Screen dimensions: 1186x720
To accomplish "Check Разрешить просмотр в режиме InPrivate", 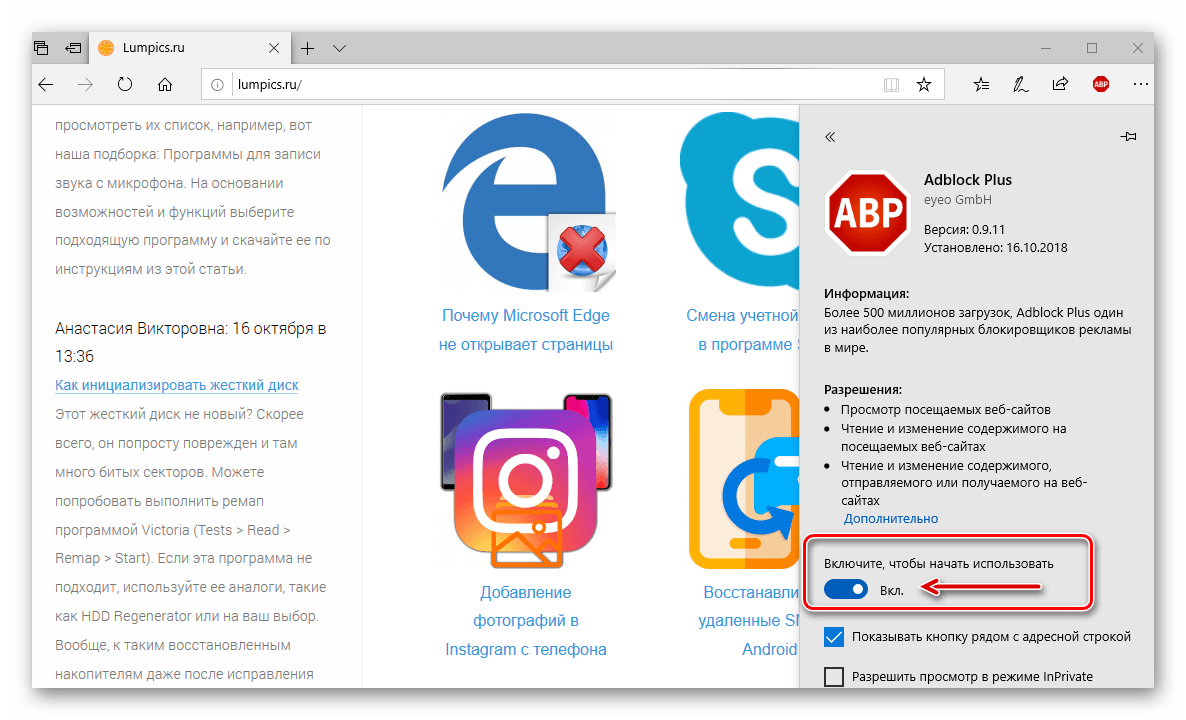I will [x=834, y=676].
